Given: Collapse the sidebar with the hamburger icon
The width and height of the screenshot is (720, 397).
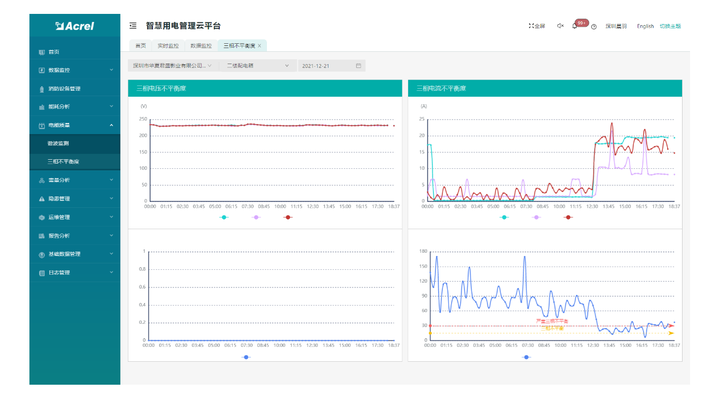Looking at the screenshot, I should pos(133,26).
